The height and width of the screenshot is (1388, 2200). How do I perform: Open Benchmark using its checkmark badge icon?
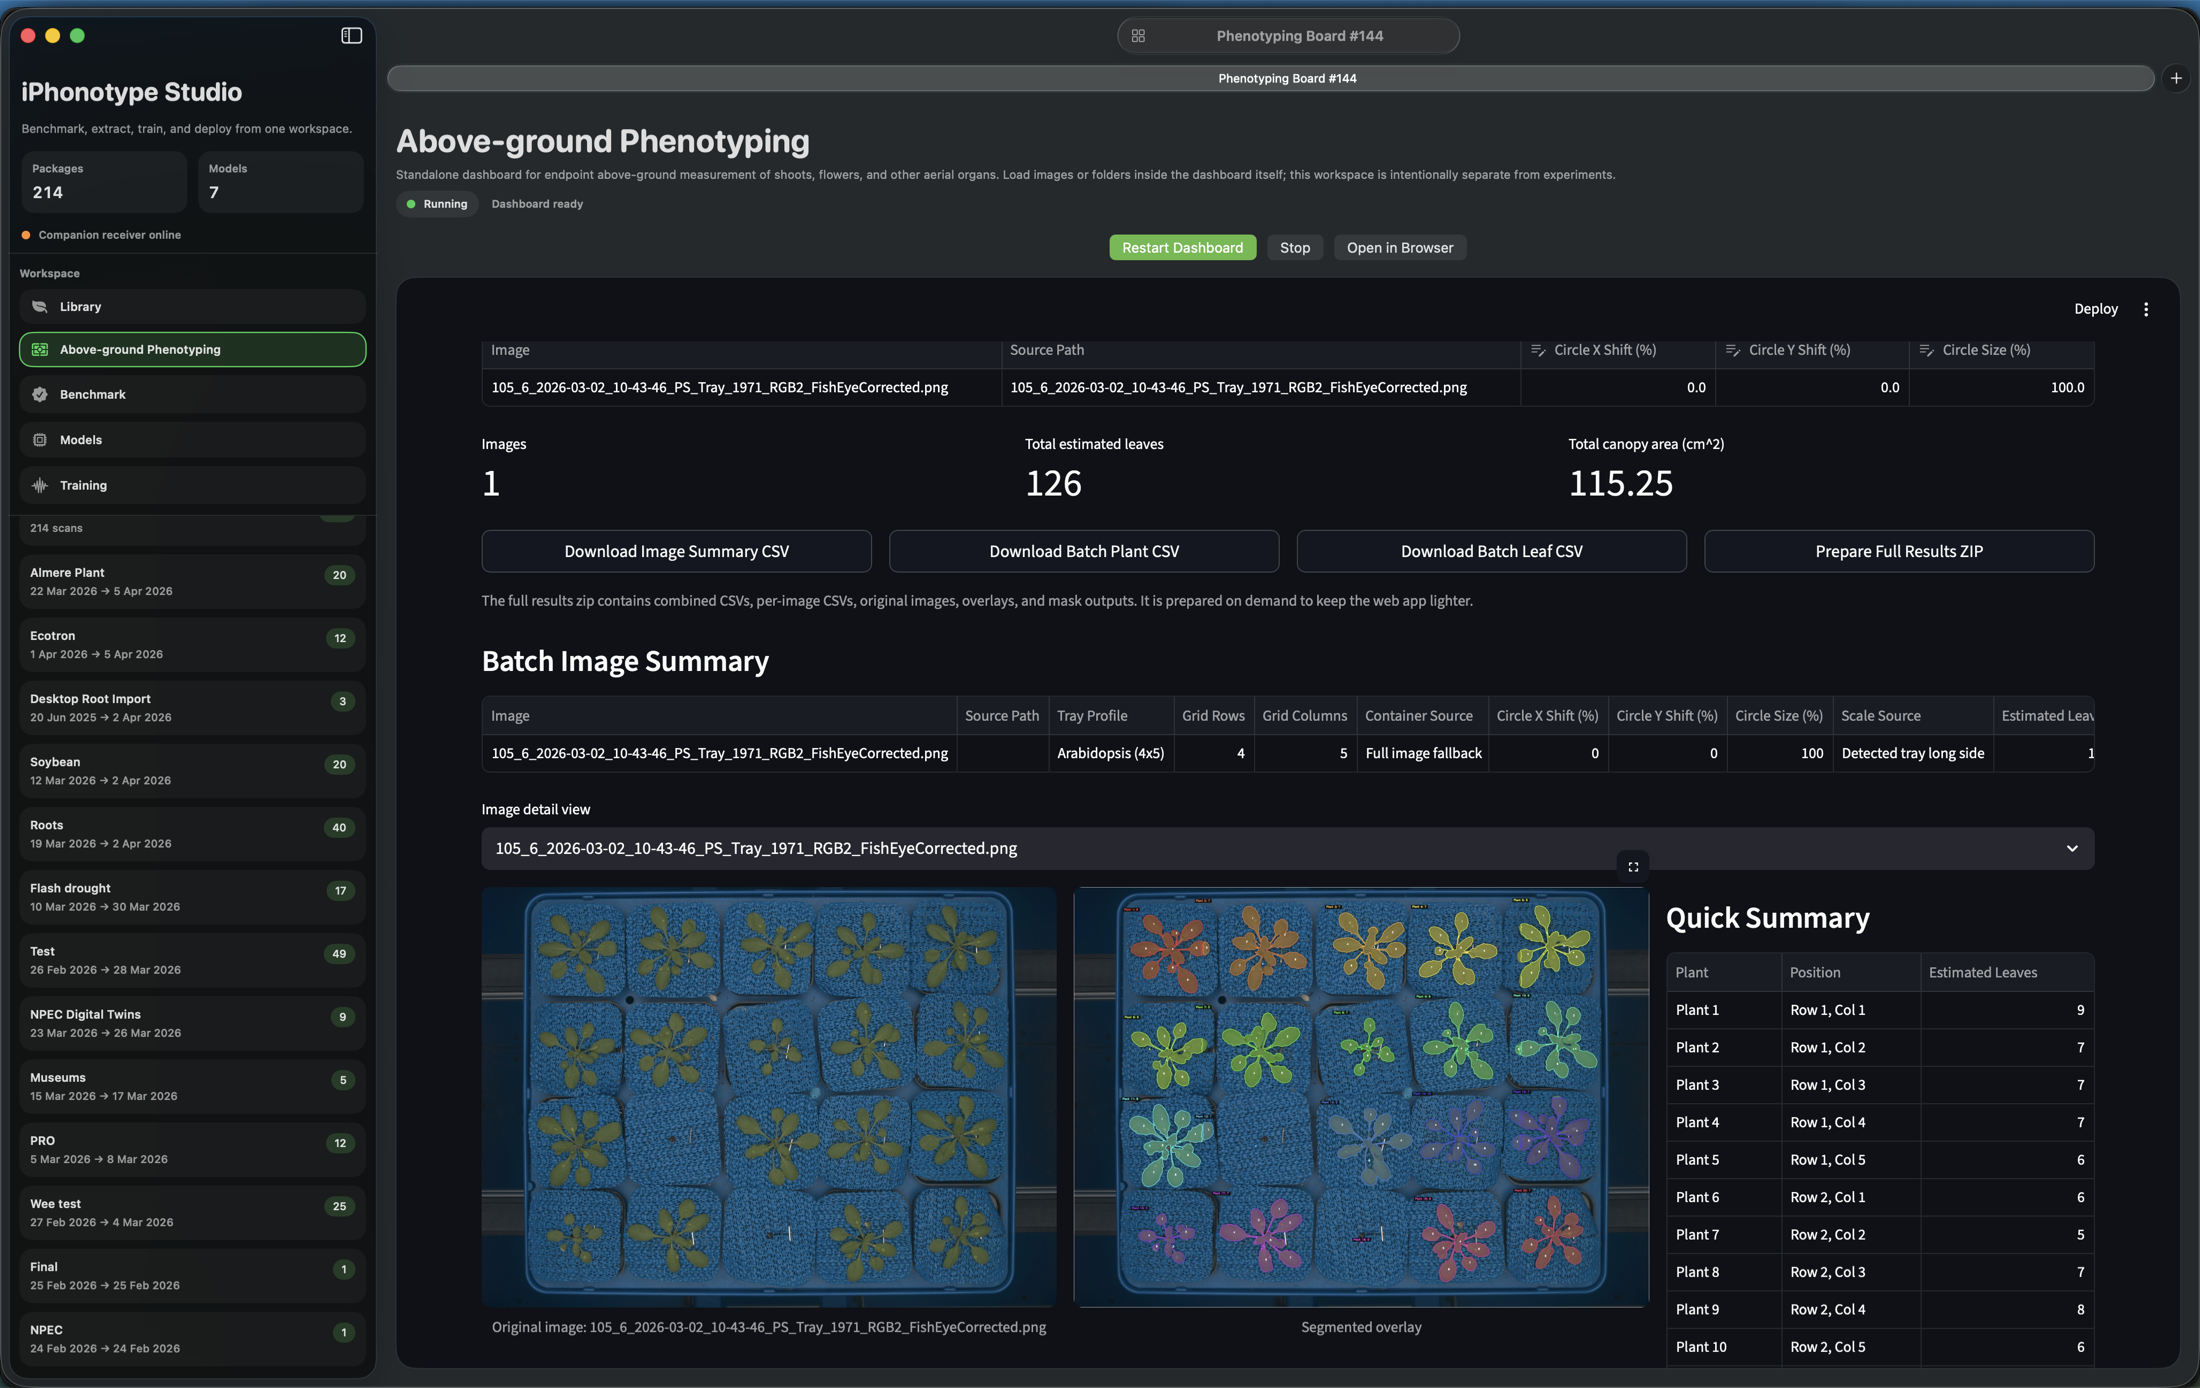click(x=39, y=394)
